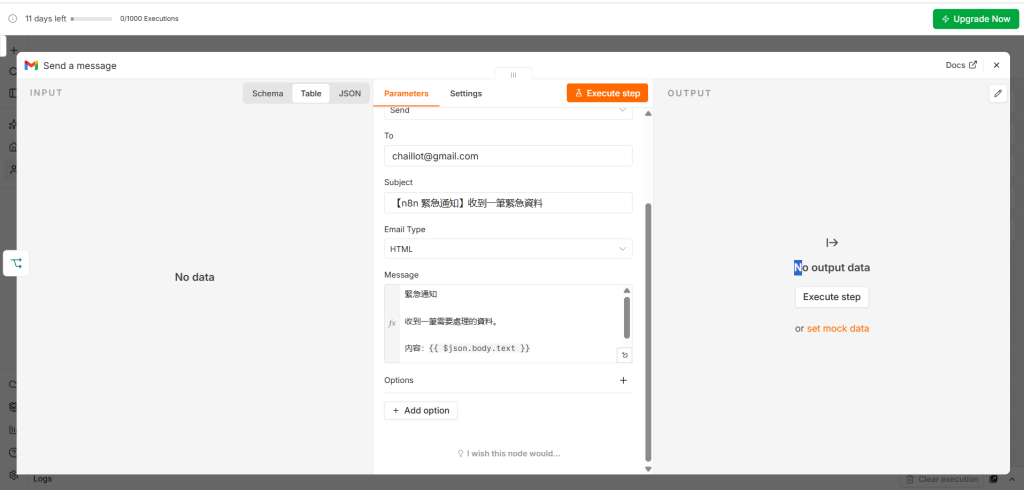The width and height of the screenshot is (1024, 490).
Task: Open the input node selector branch icon
Action: point(16,263)
